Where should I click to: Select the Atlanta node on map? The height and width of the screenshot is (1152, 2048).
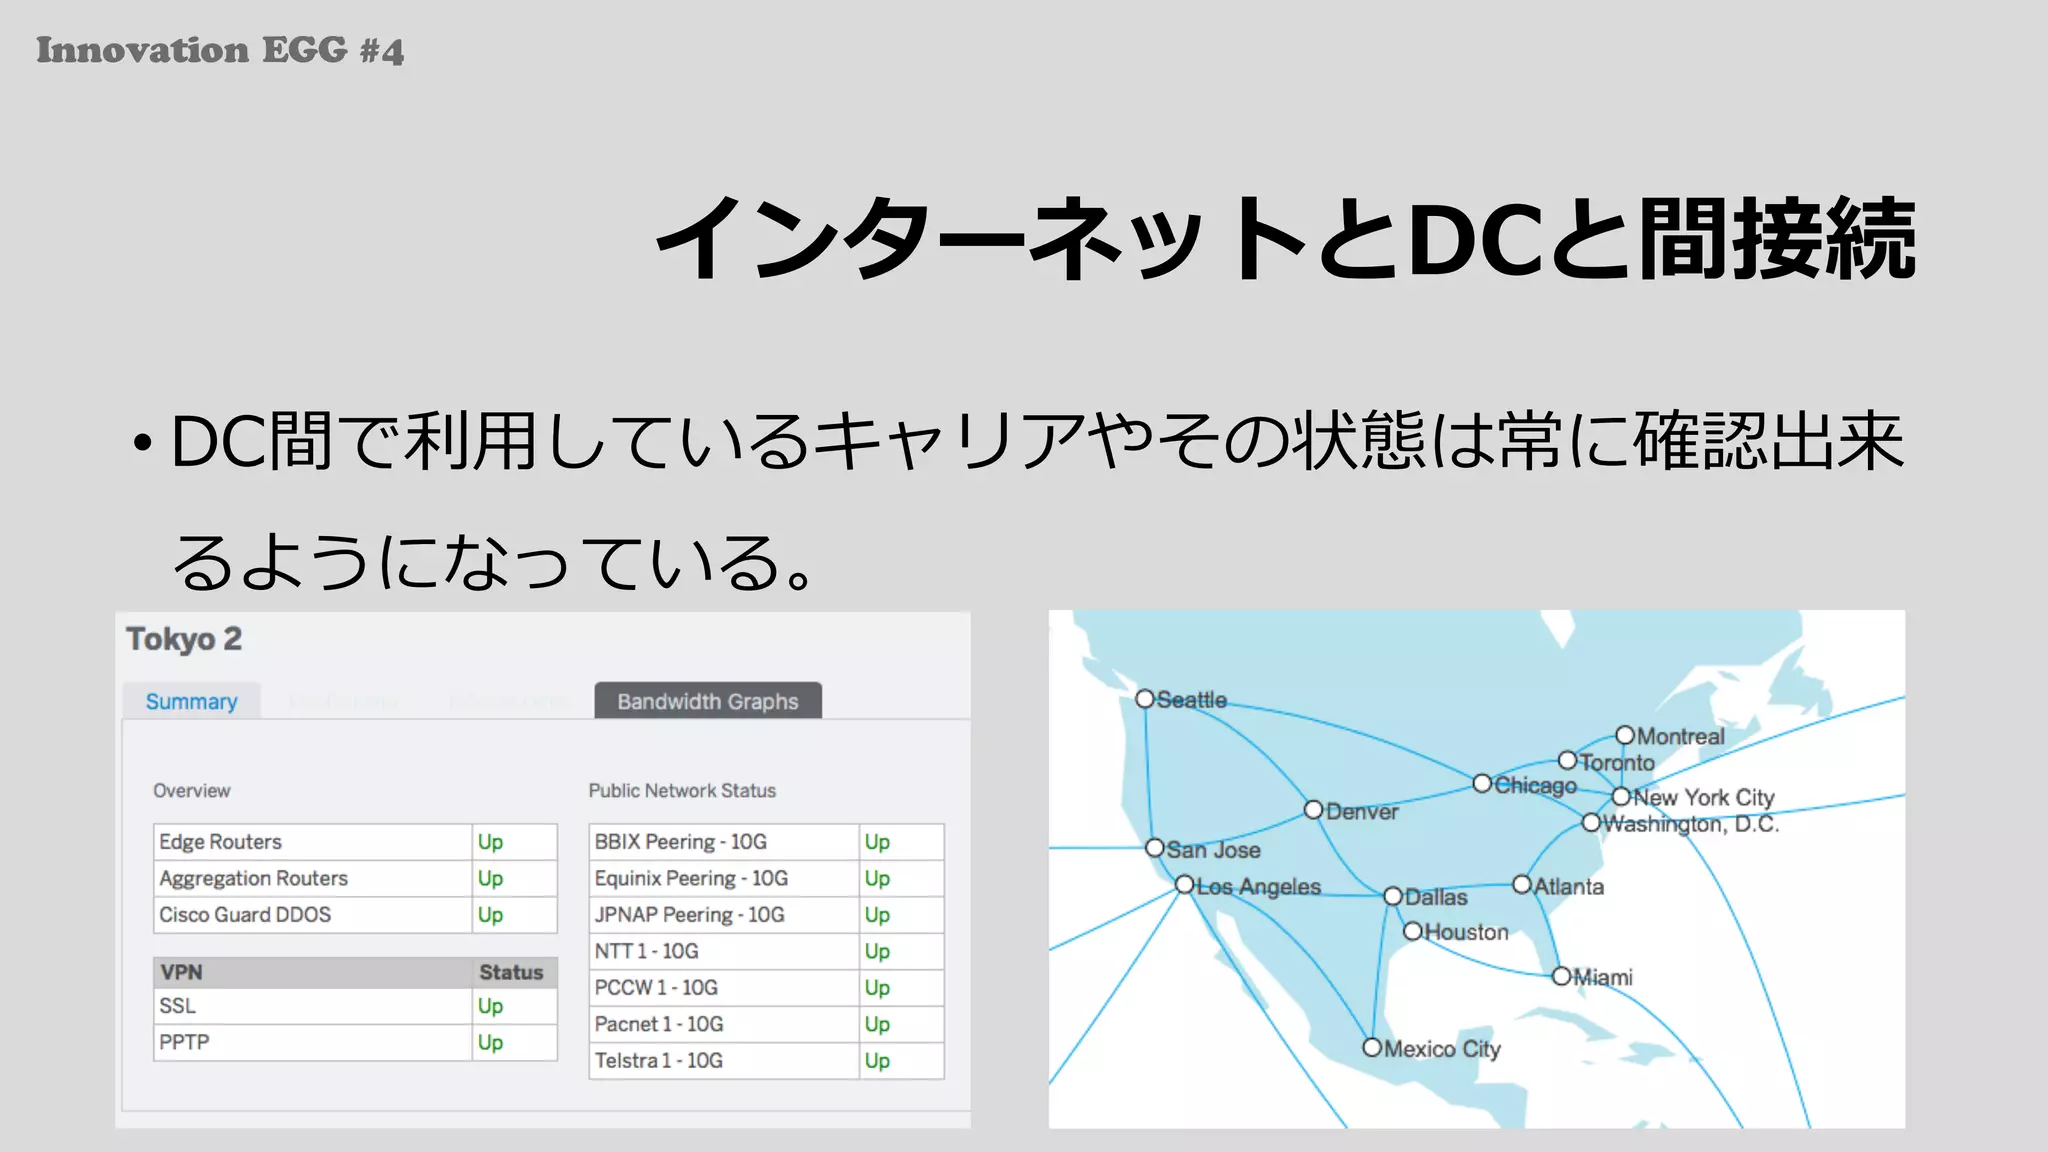pos(1522,885)
